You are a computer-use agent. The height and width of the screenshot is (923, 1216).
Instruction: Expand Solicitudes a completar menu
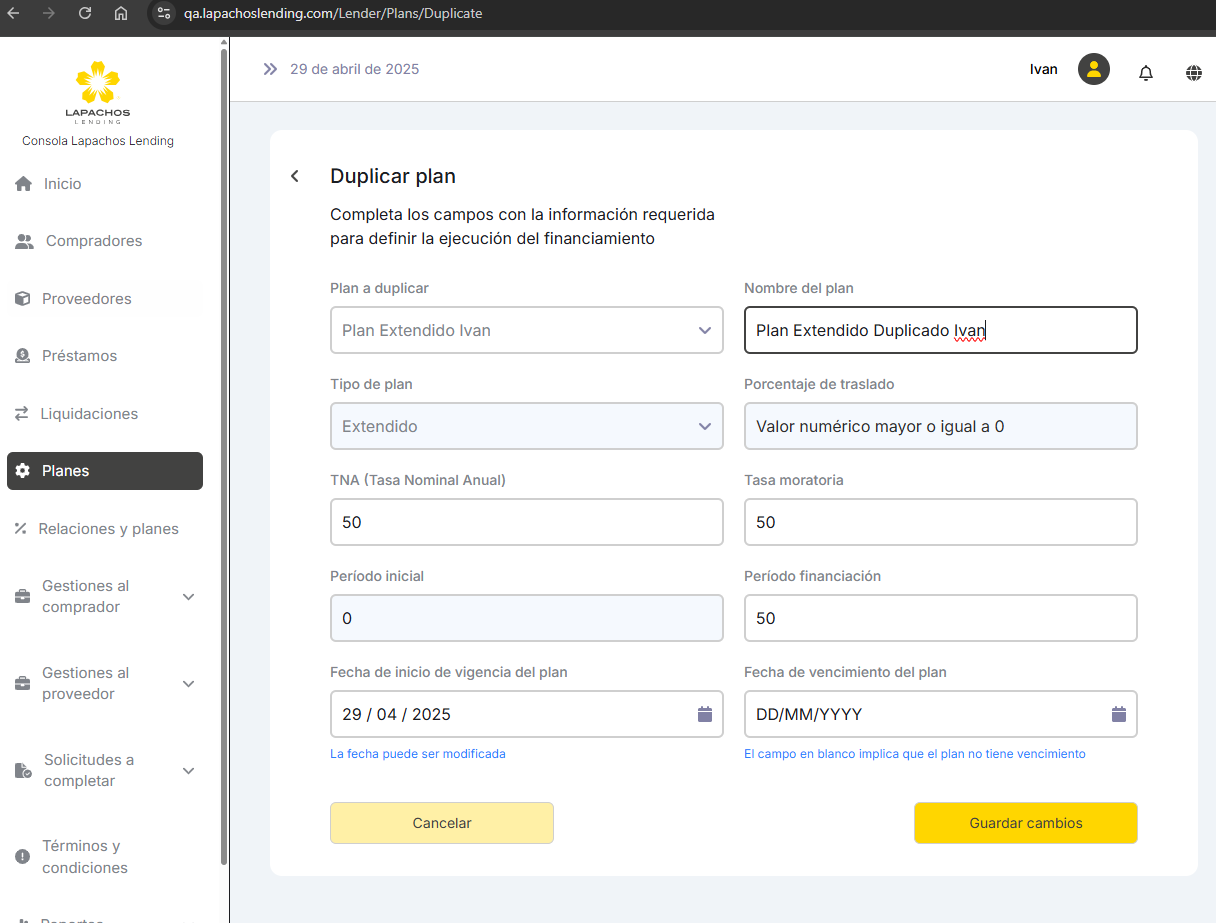click(188, 771)
